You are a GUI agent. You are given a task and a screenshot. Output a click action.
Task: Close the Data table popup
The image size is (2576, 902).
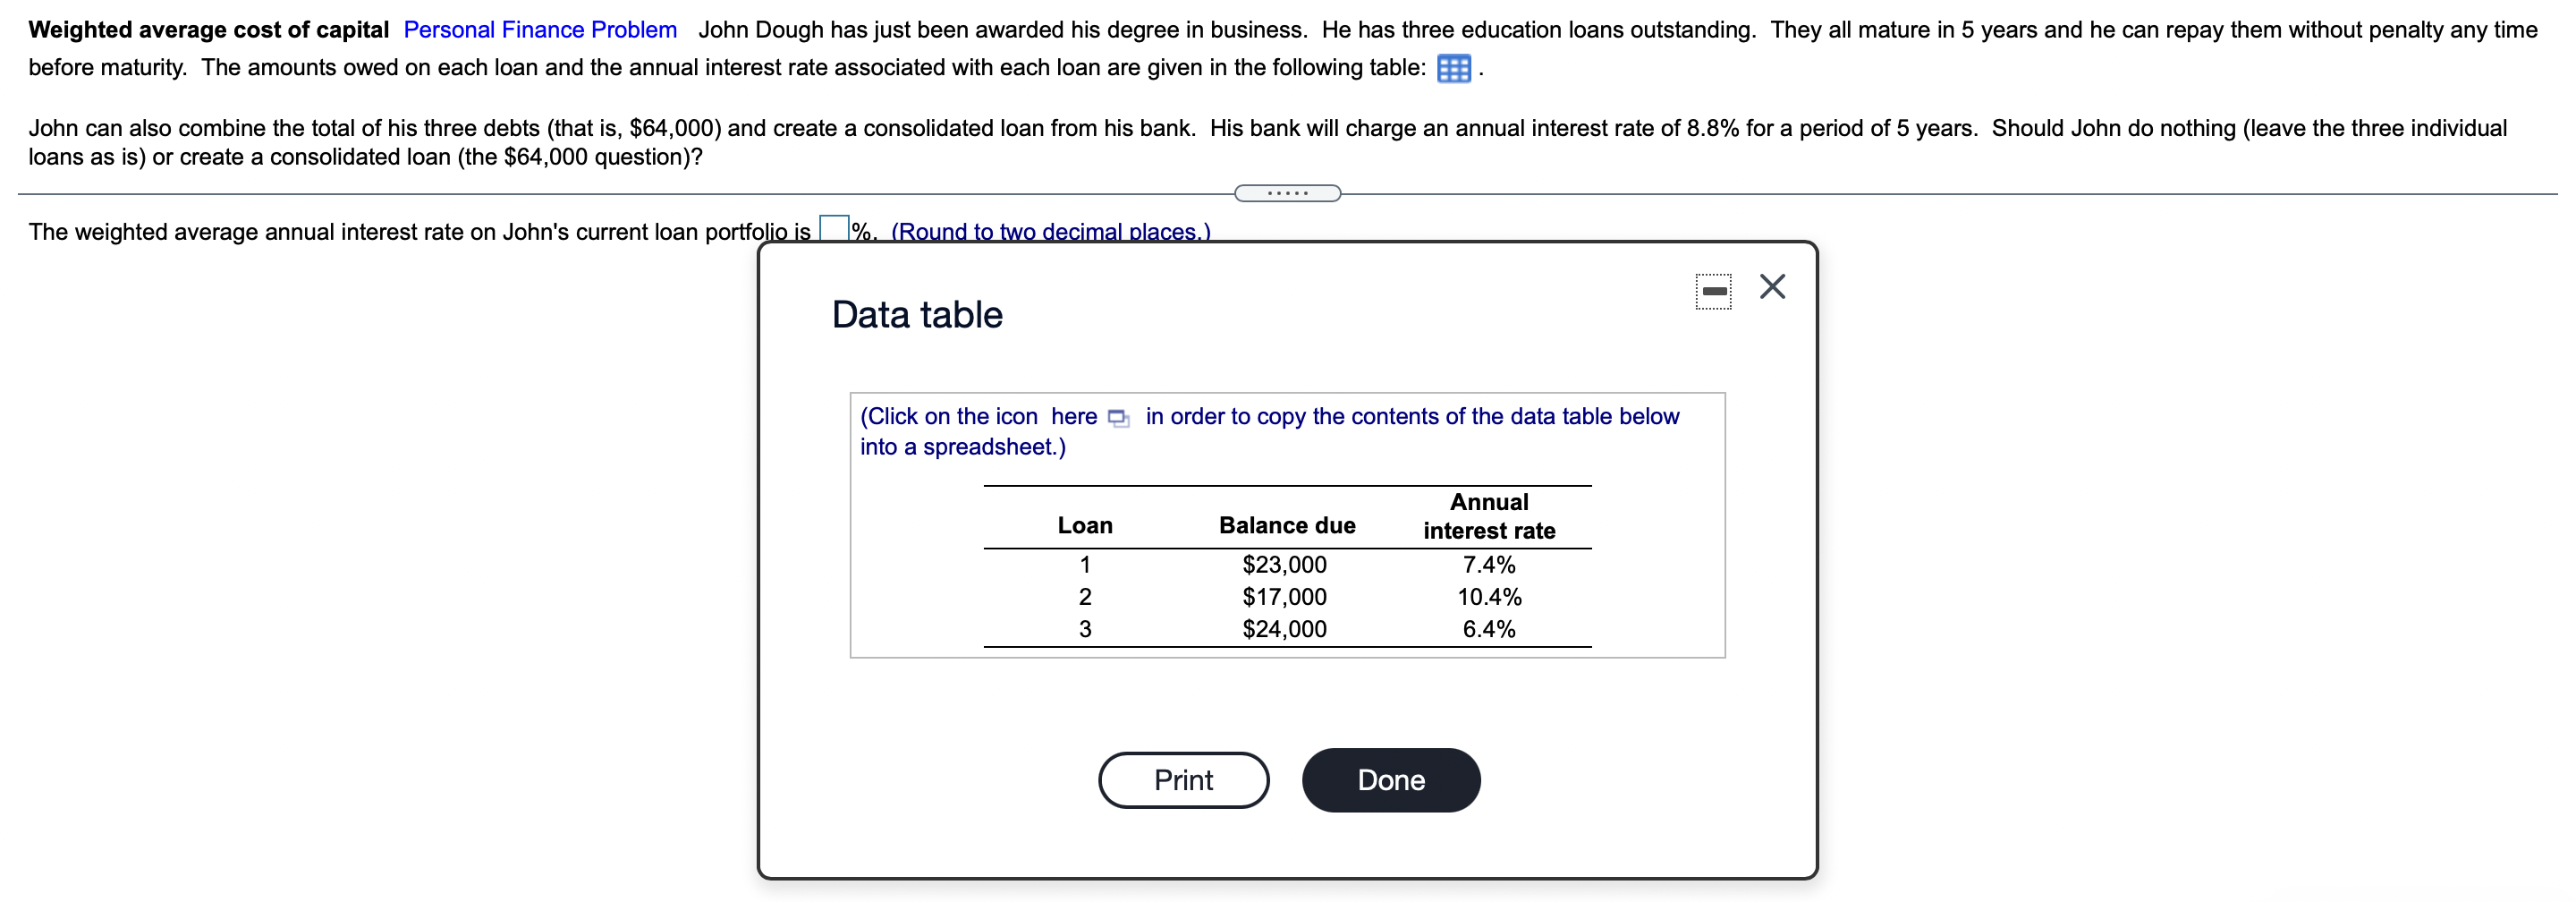coord(1771,287)
